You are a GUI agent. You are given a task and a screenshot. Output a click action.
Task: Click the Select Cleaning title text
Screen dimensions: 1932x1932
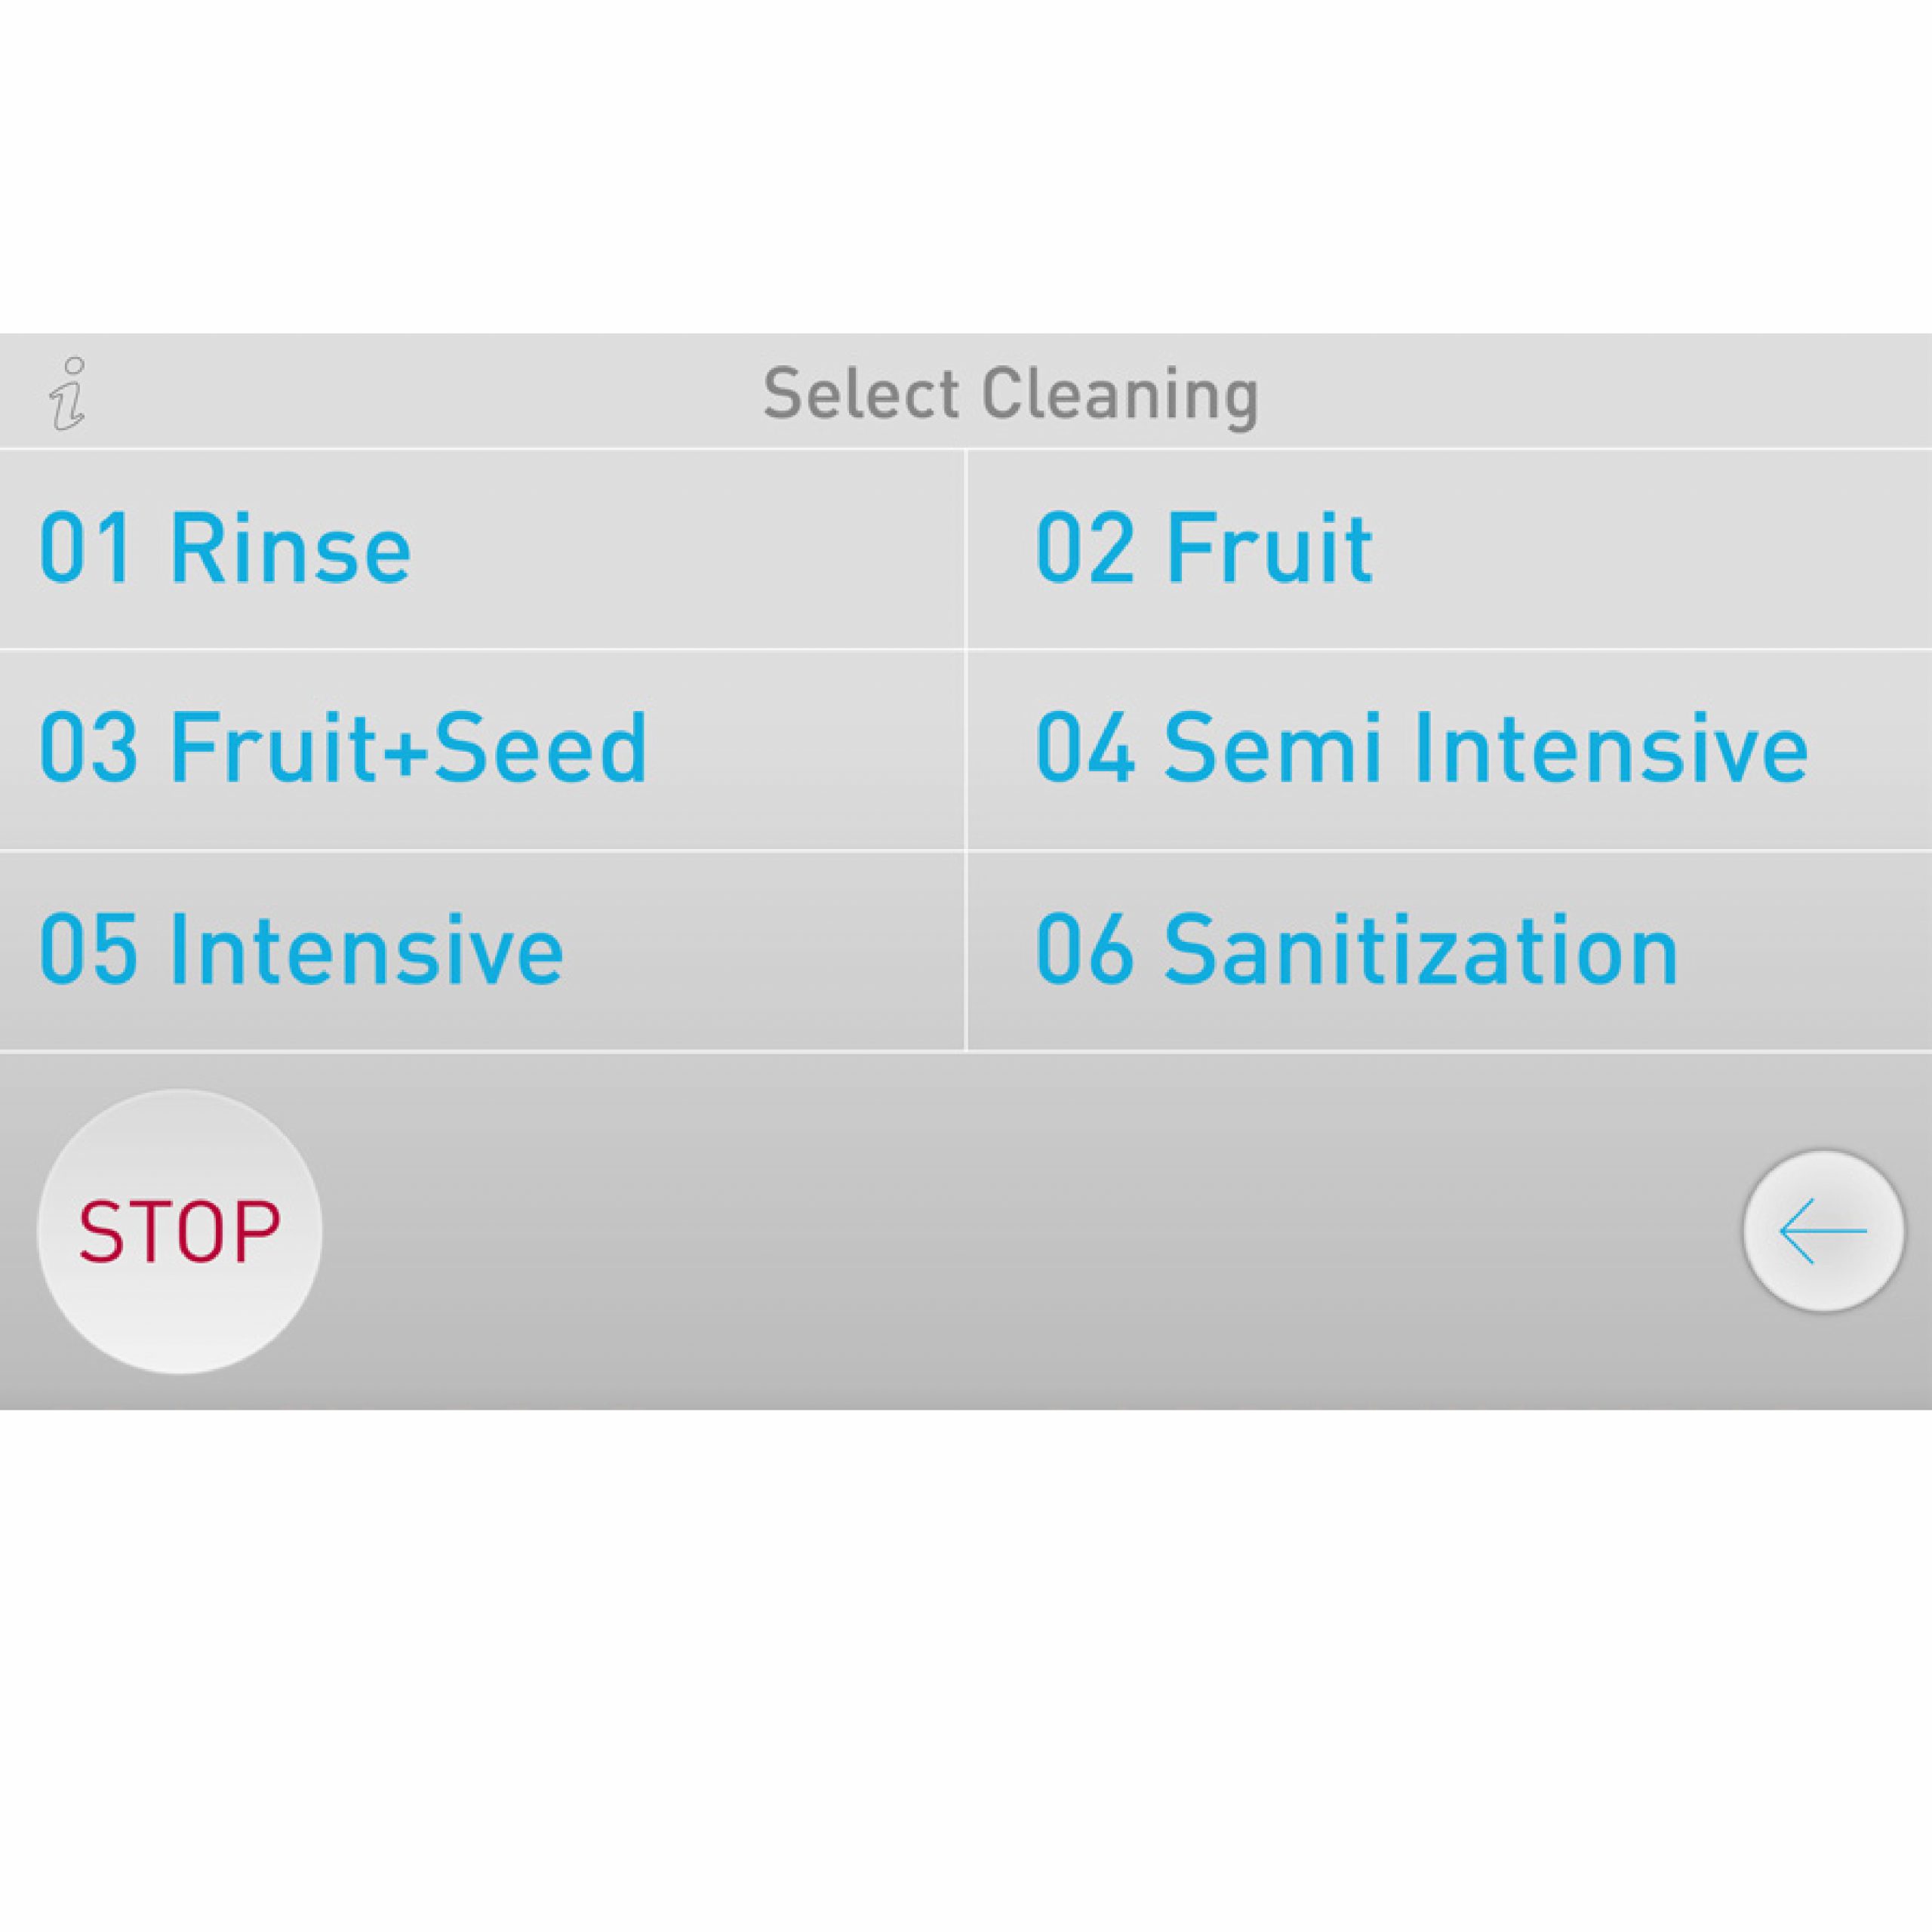pyautogui.click(x=1010, y=394)
